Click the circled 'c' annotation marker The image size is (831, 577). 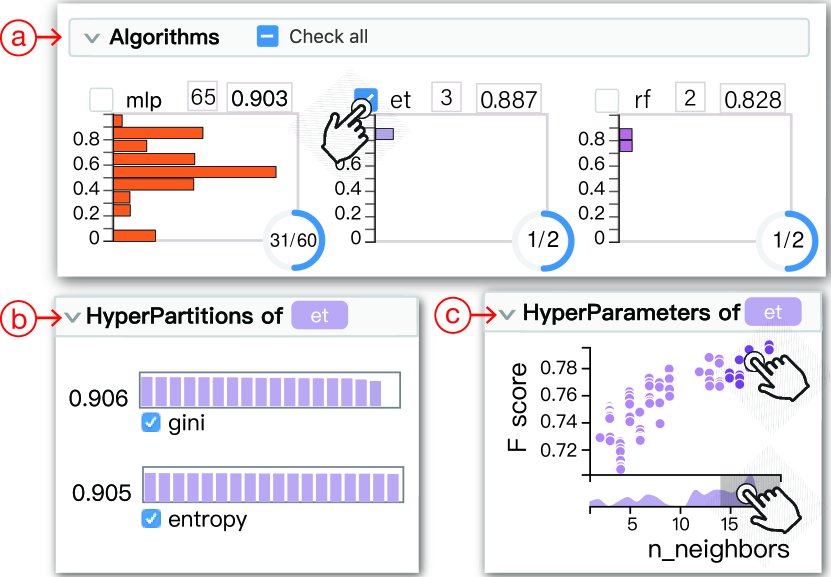pyautogui.click(x=453, y=315)
